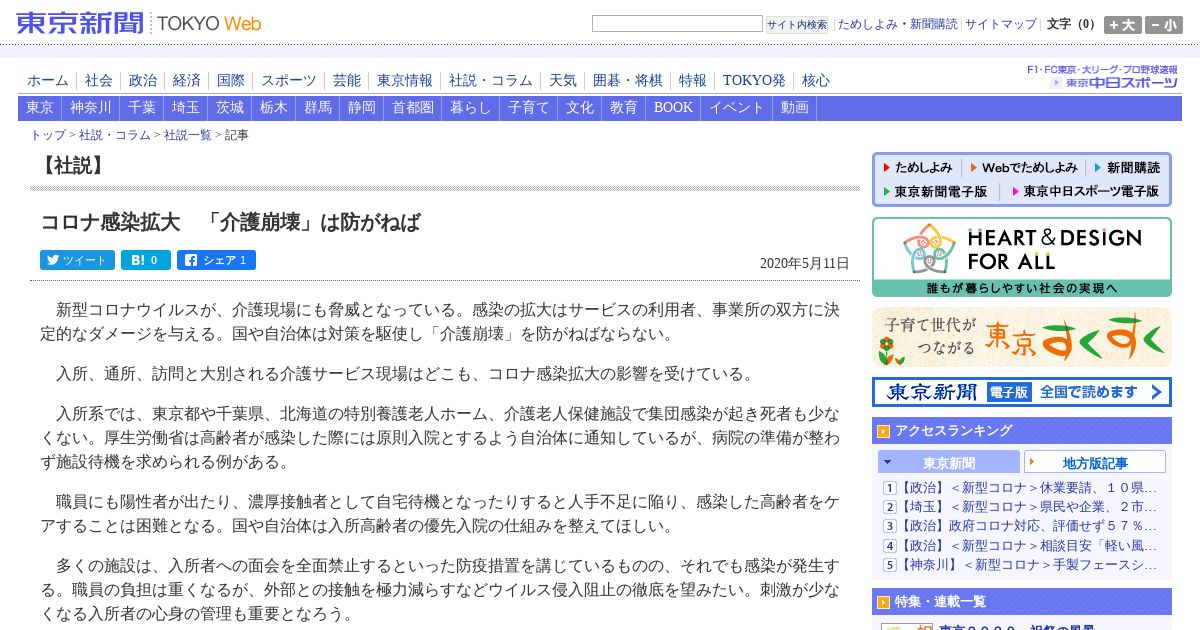
Task: Open the TOKYO発 menu item
Action: (x=754, y=80)
